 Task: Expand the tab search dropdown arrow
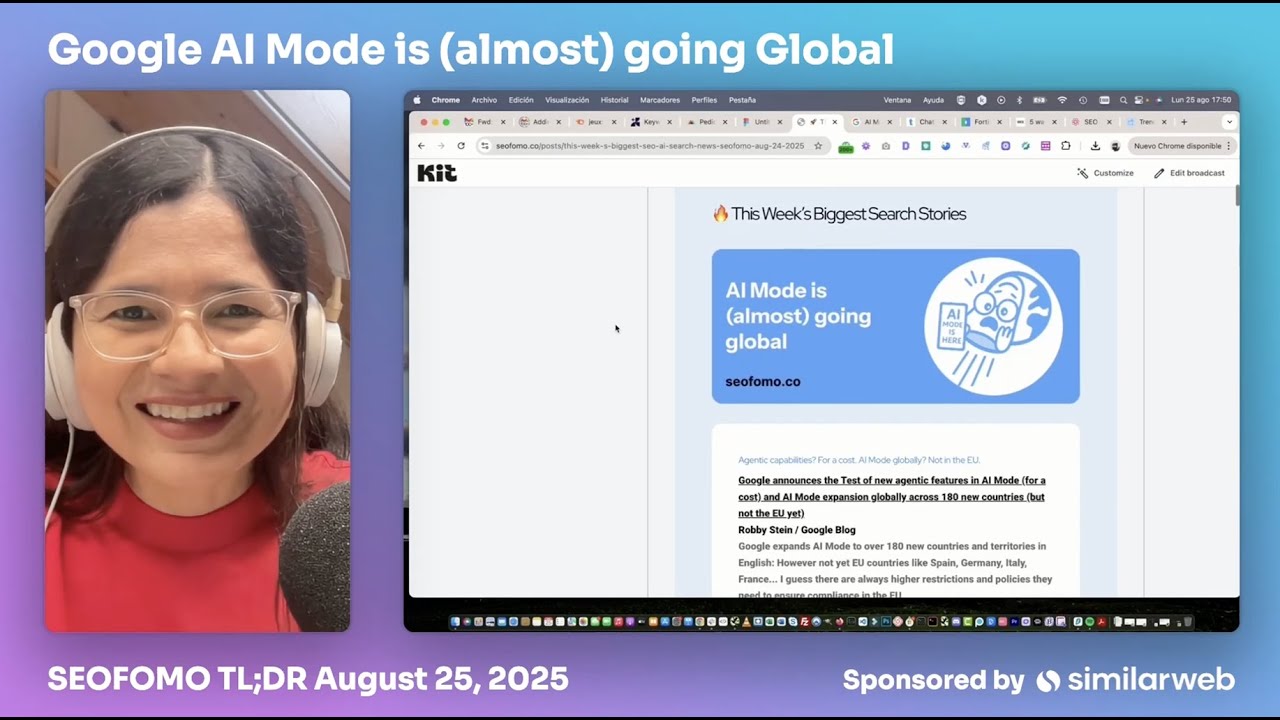point(1229,122)
